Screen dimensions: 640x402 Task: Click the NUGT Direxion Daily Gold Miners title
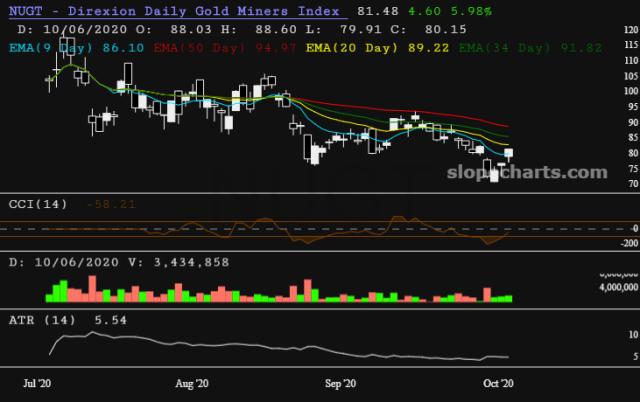172,11
